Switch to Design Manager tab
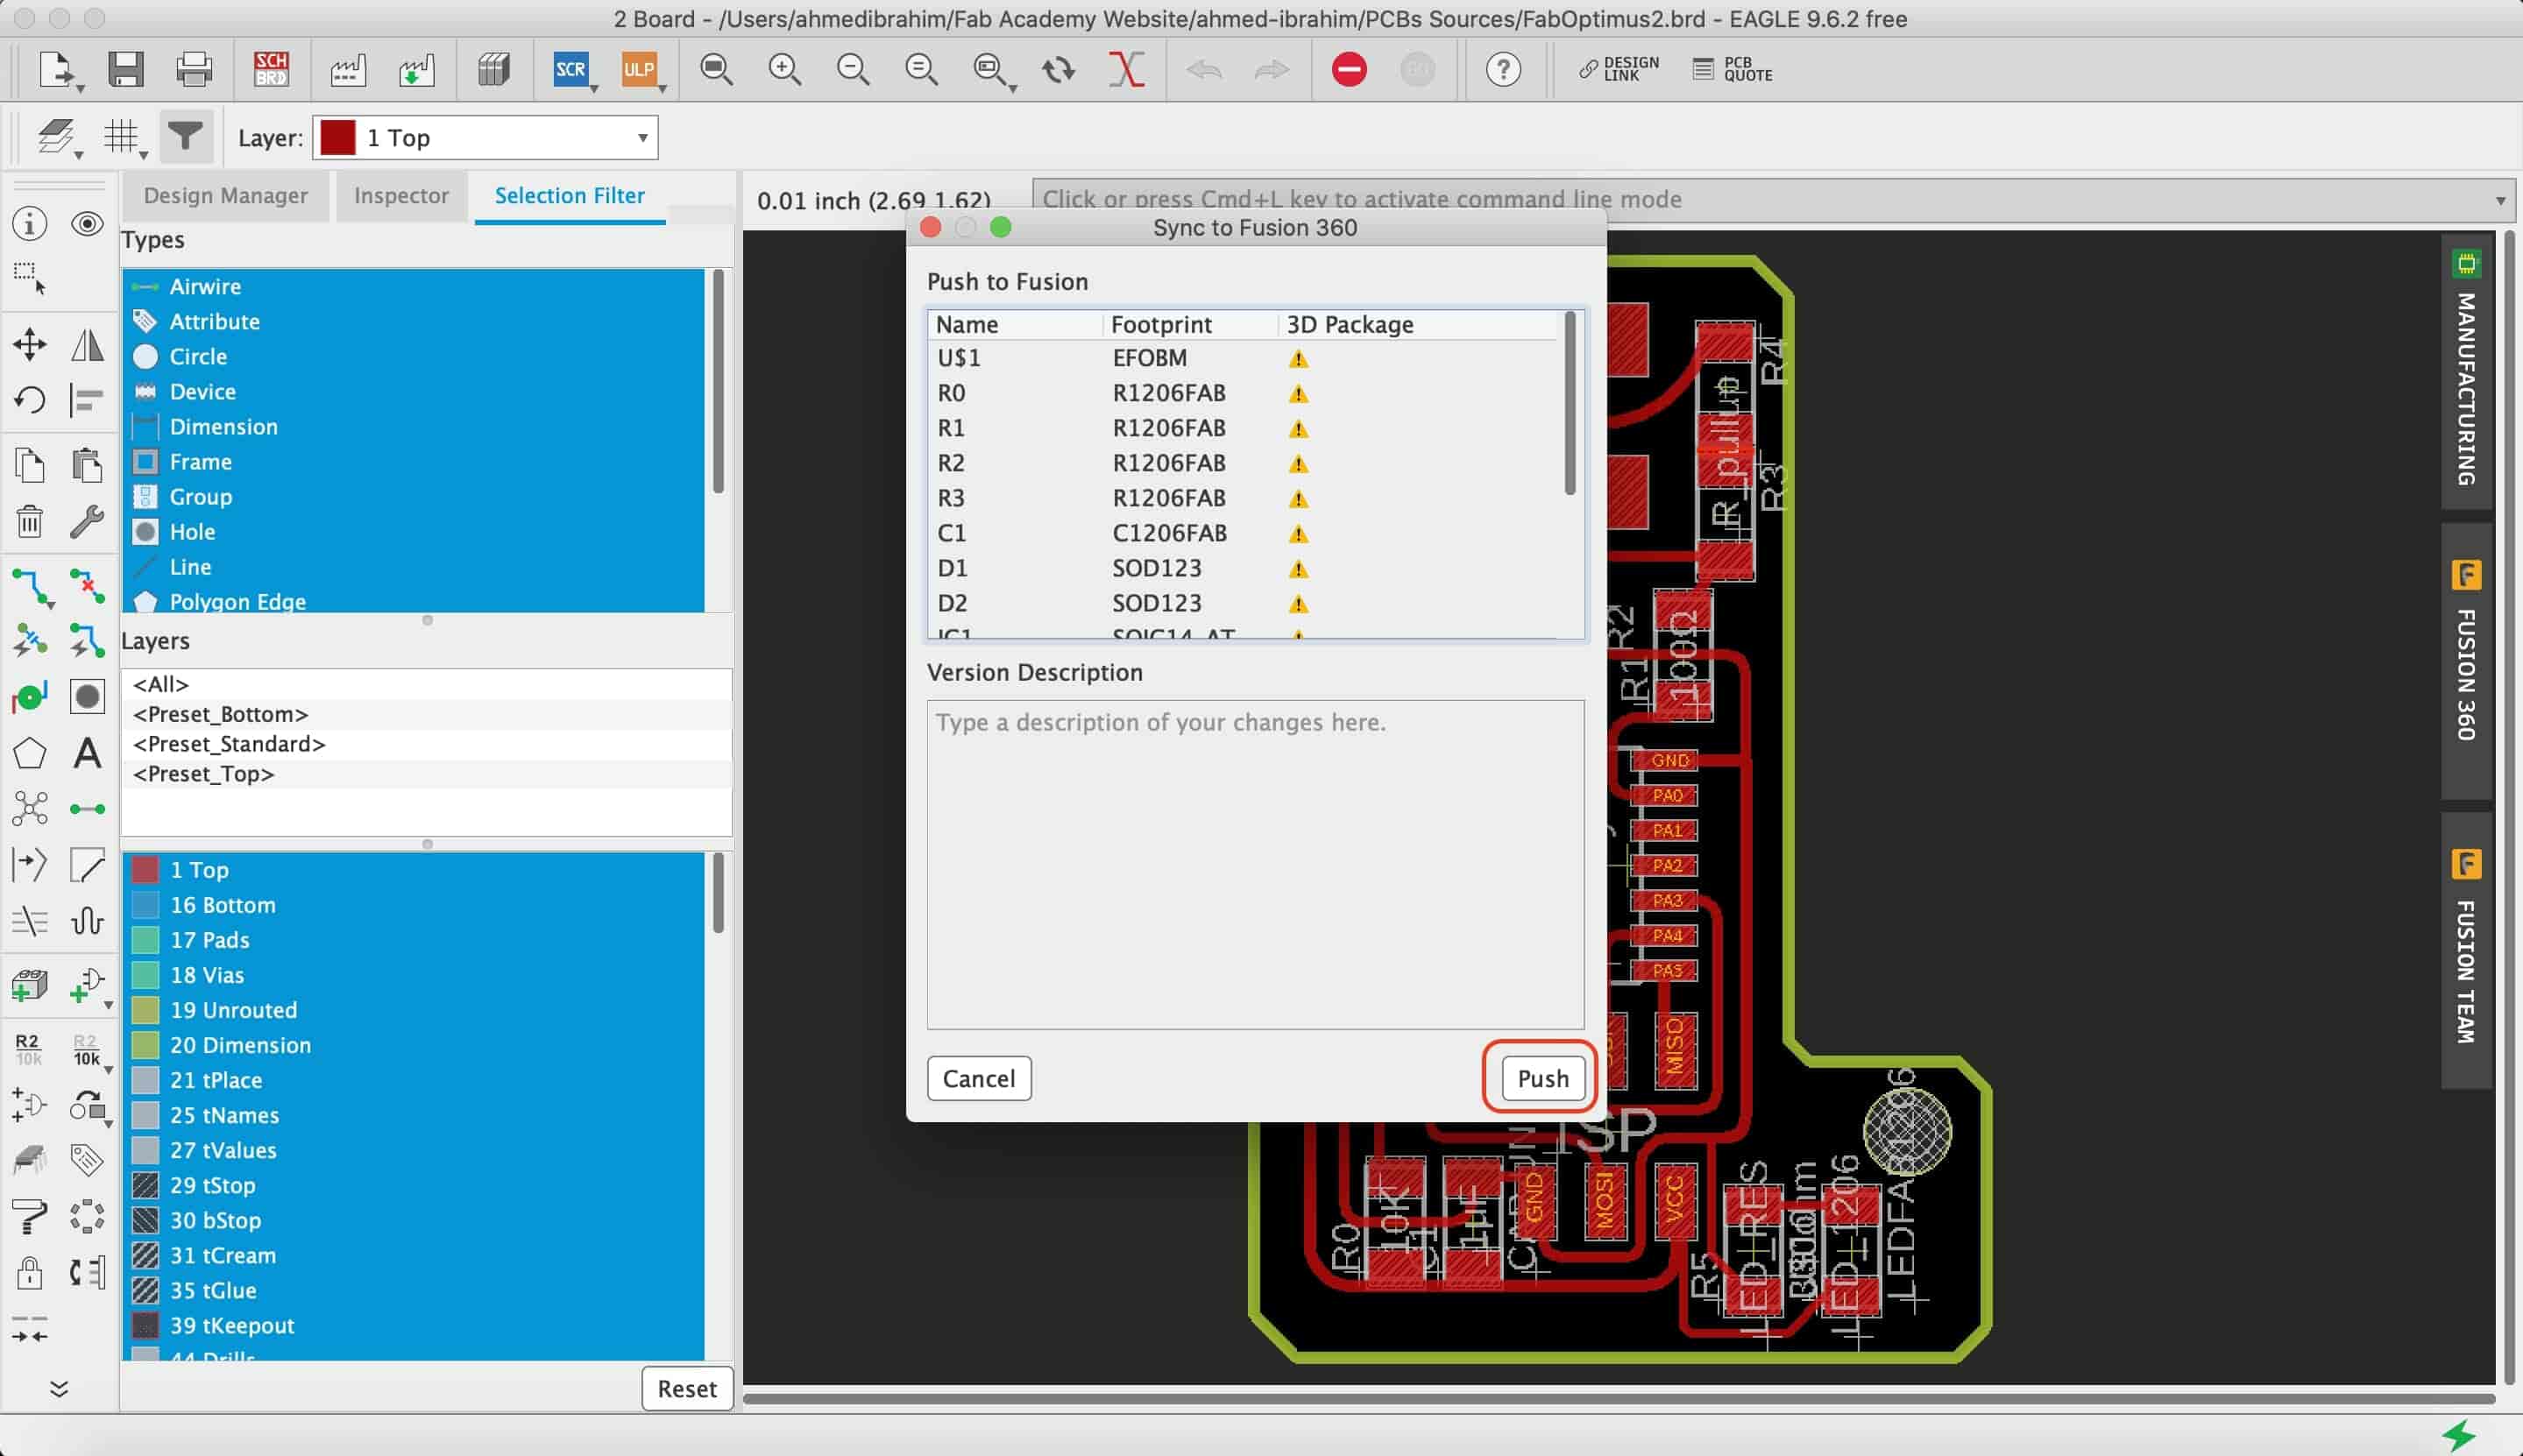 (x=227, y=193)
